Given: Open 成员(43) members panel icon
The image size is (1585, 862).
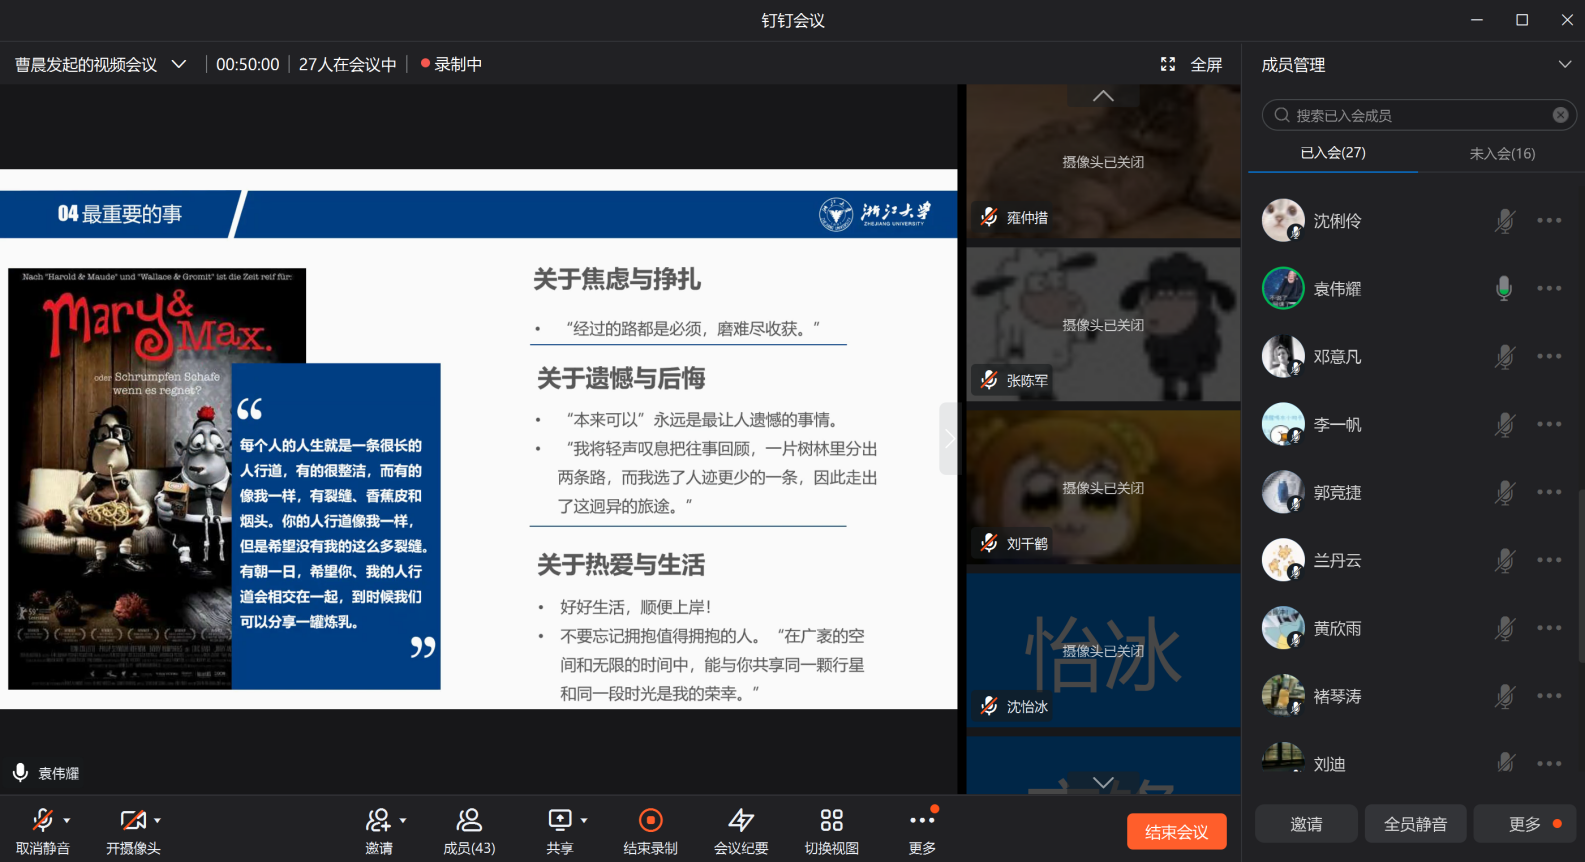Looking at the screenshot, I should (x=469, y=820).
